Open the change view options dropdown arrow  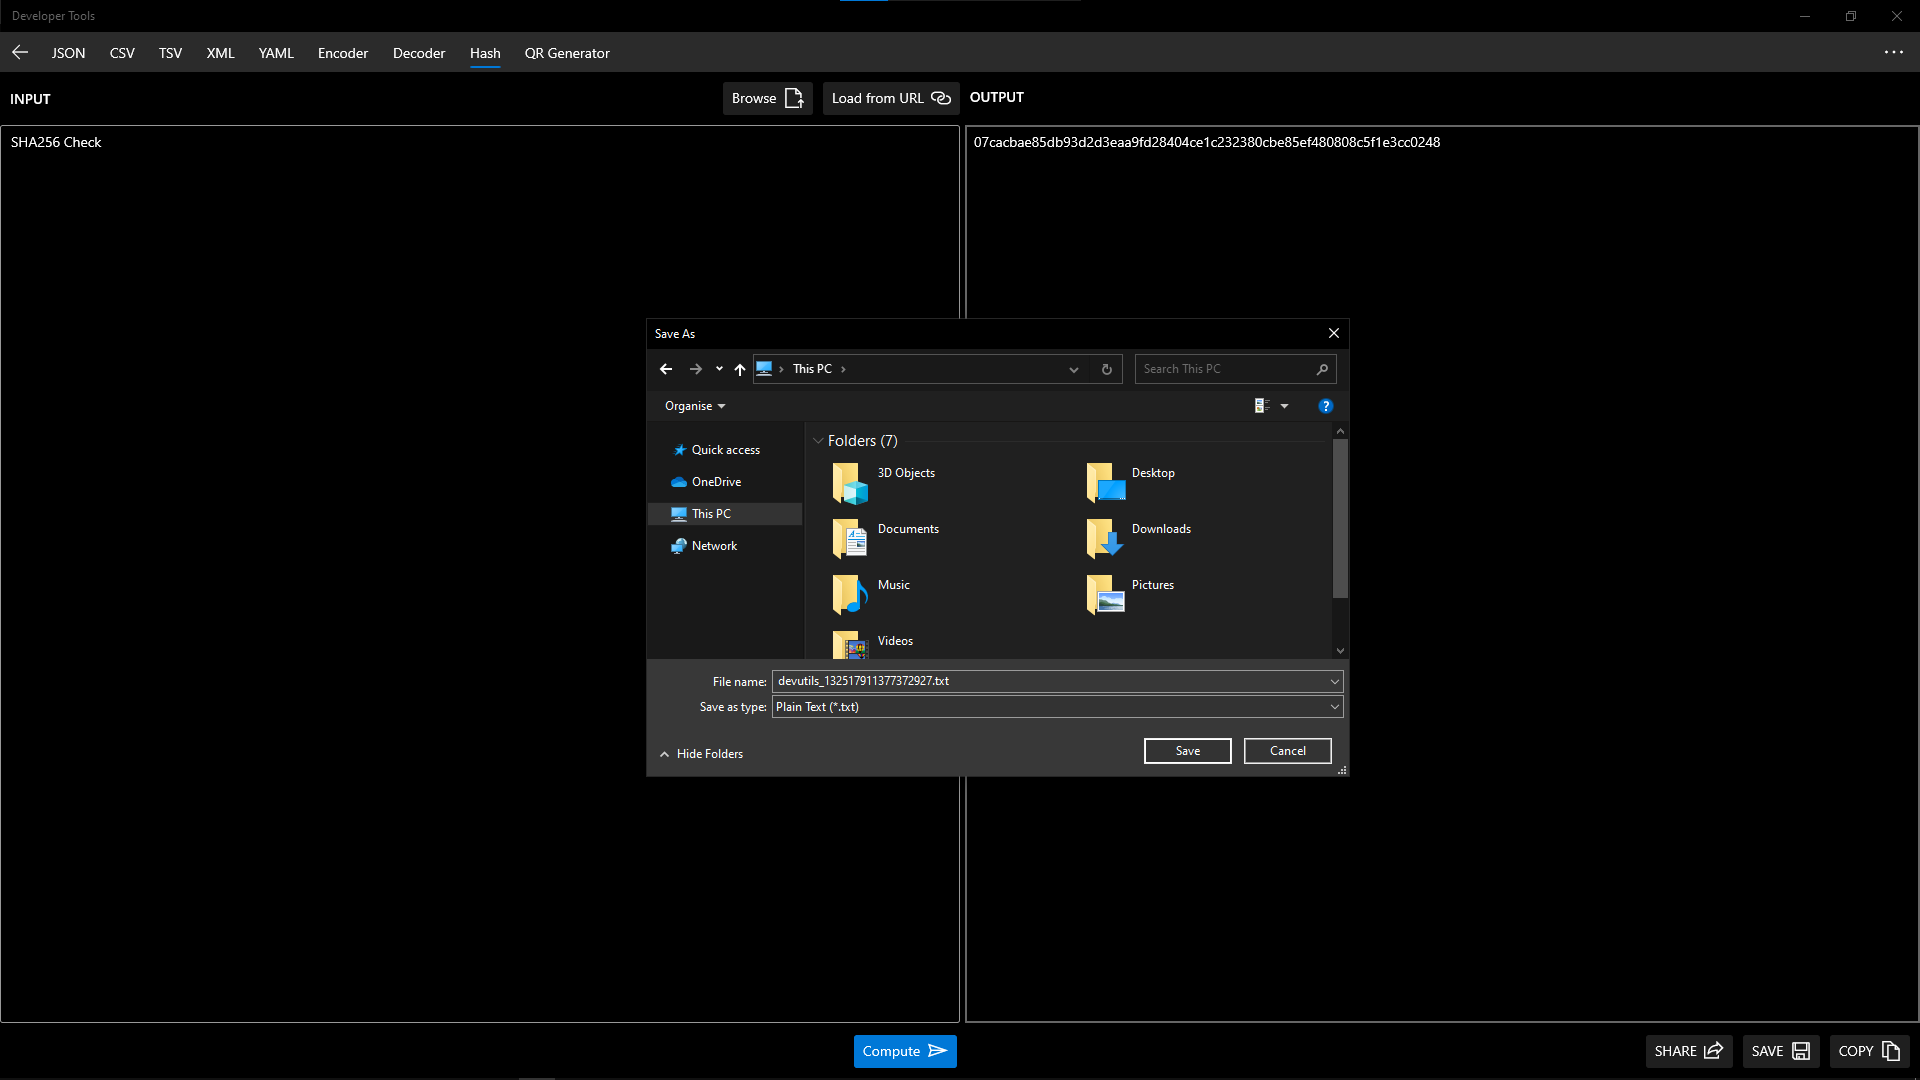(x=1284, y=406)
